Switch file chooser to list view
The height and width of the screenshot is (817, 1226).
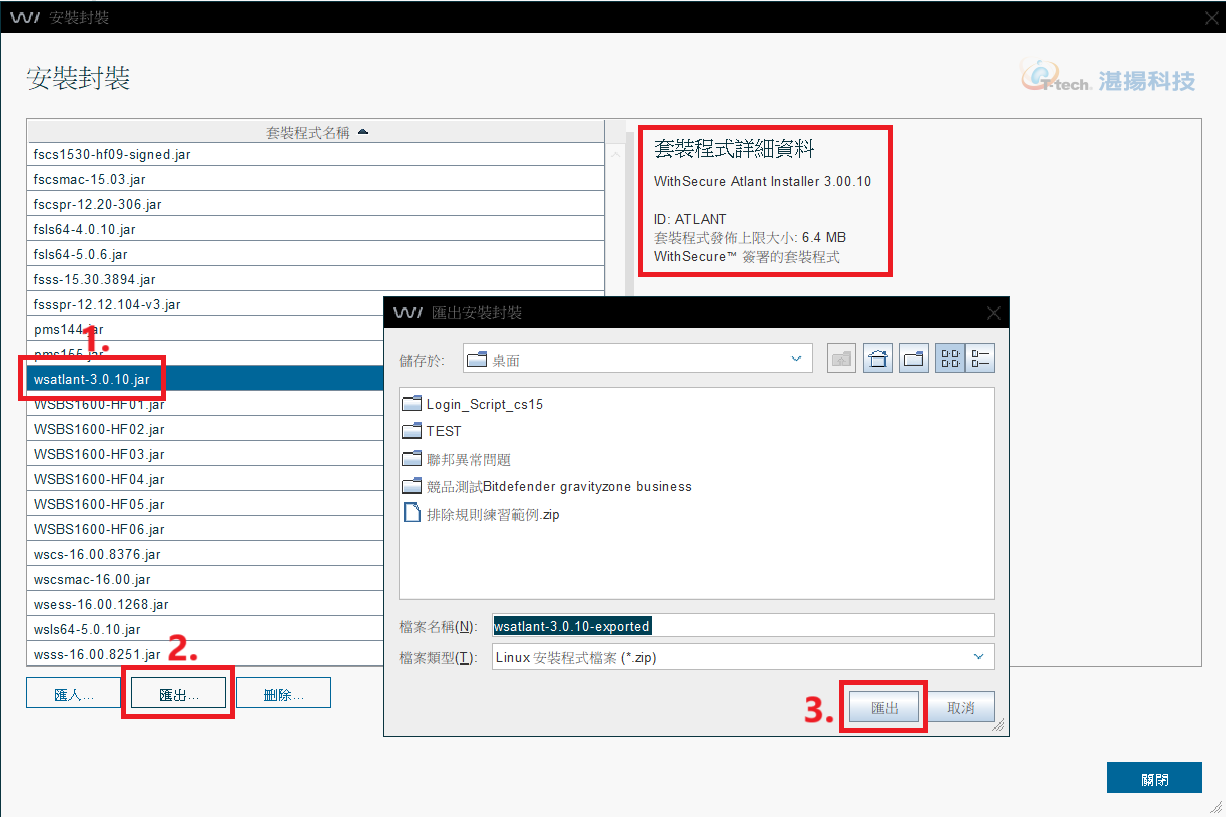950,359
